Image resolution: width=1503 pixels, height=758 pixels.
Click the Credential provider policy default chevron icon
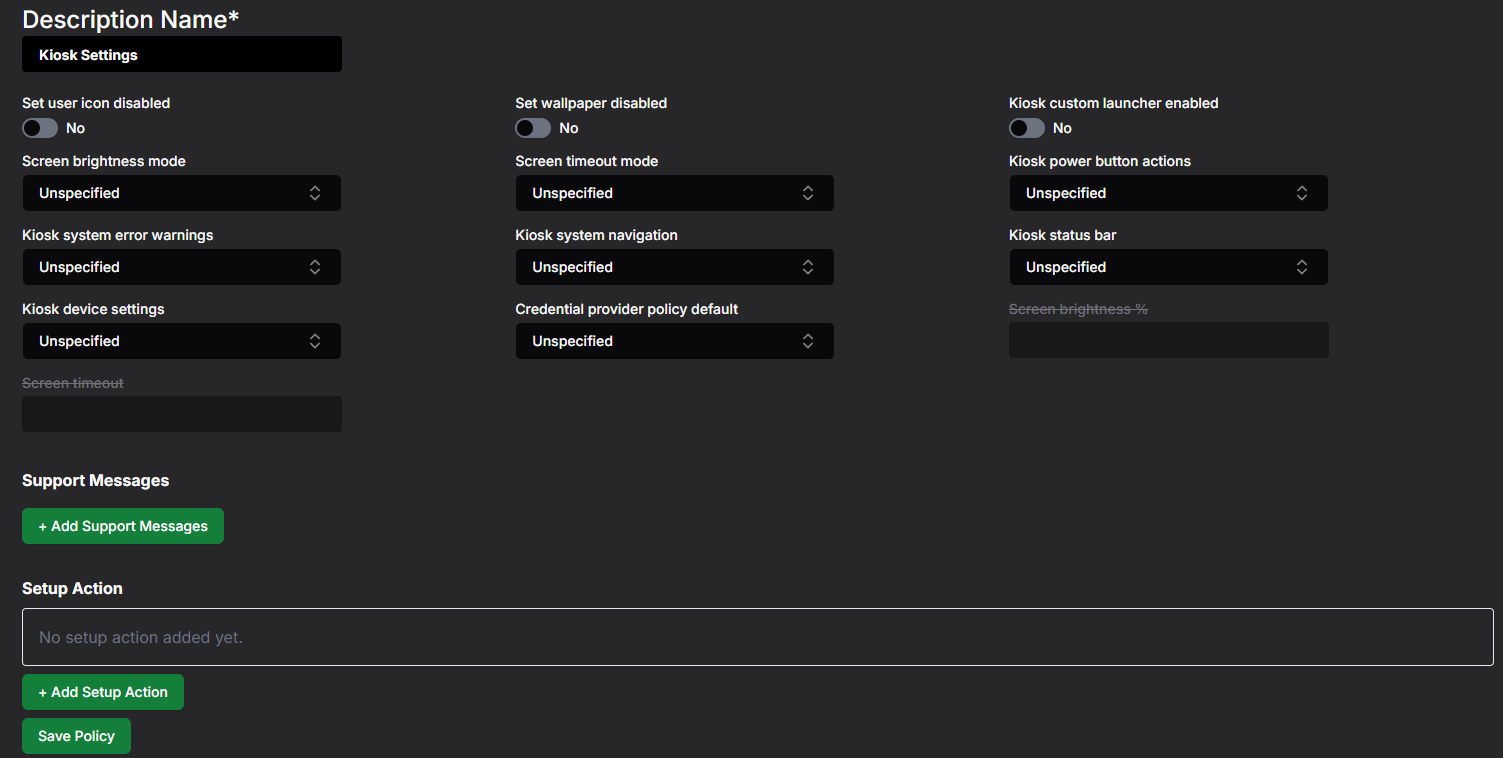tap(808, 341)
